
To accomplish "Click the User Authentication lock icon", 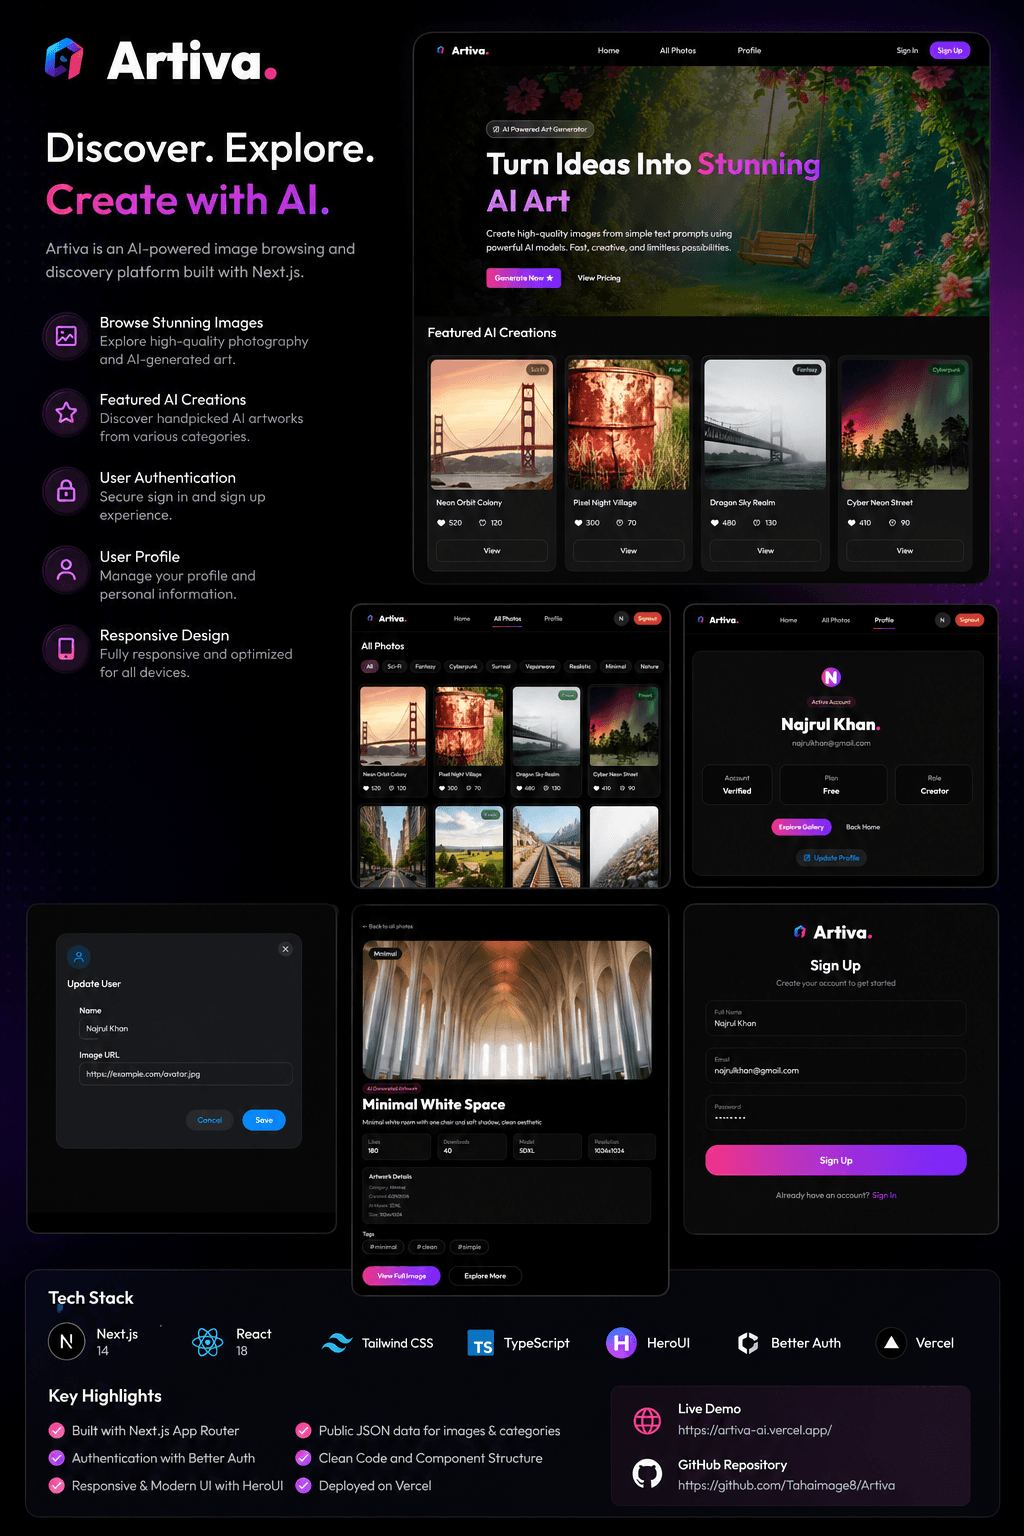I will coord(66,491).
